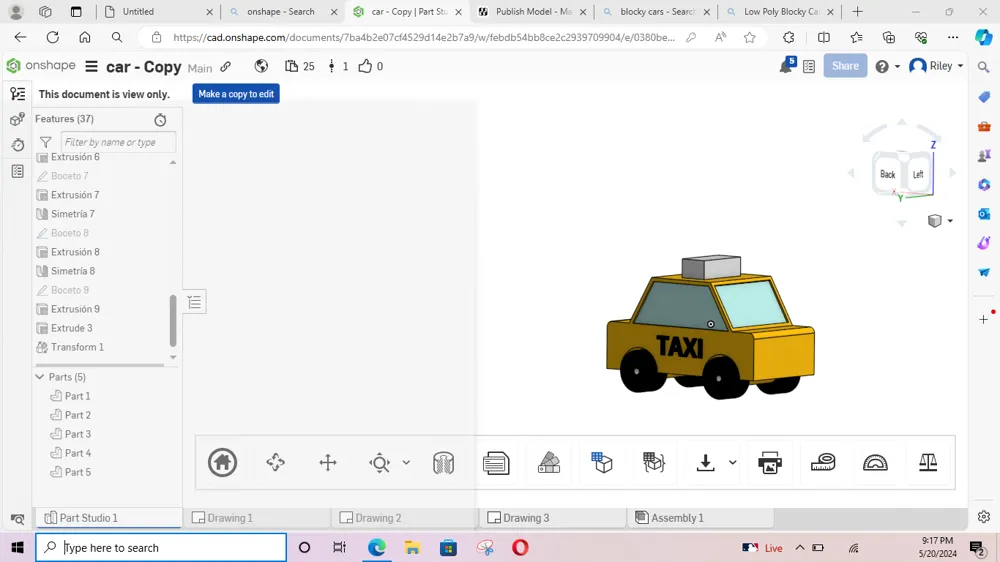The image size is (1000, 562).
Task: Expand the download options arrow
Action: point(732,463)
